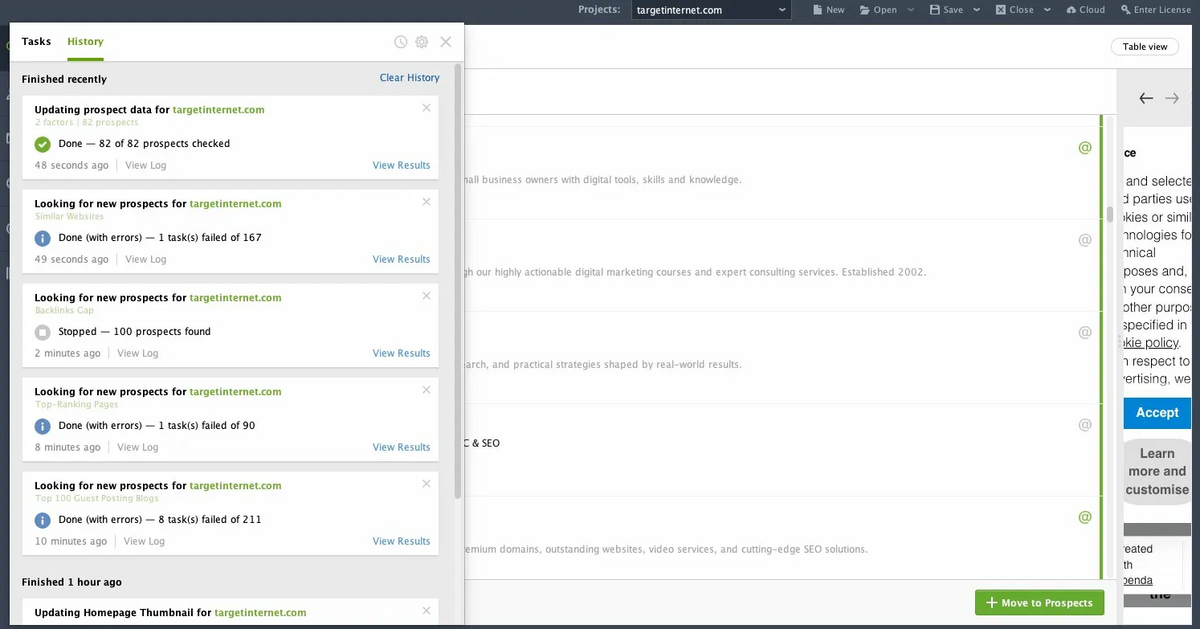Click Learn more and customise button
Screen dimensions: 1200x629
1157,471
